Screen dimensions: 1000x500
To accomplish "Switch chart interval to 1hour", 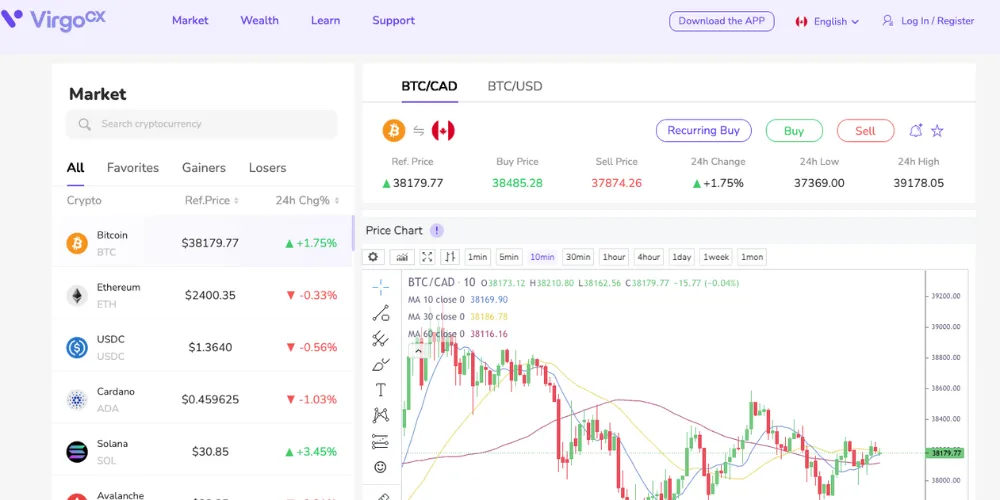I will point(614,257).
